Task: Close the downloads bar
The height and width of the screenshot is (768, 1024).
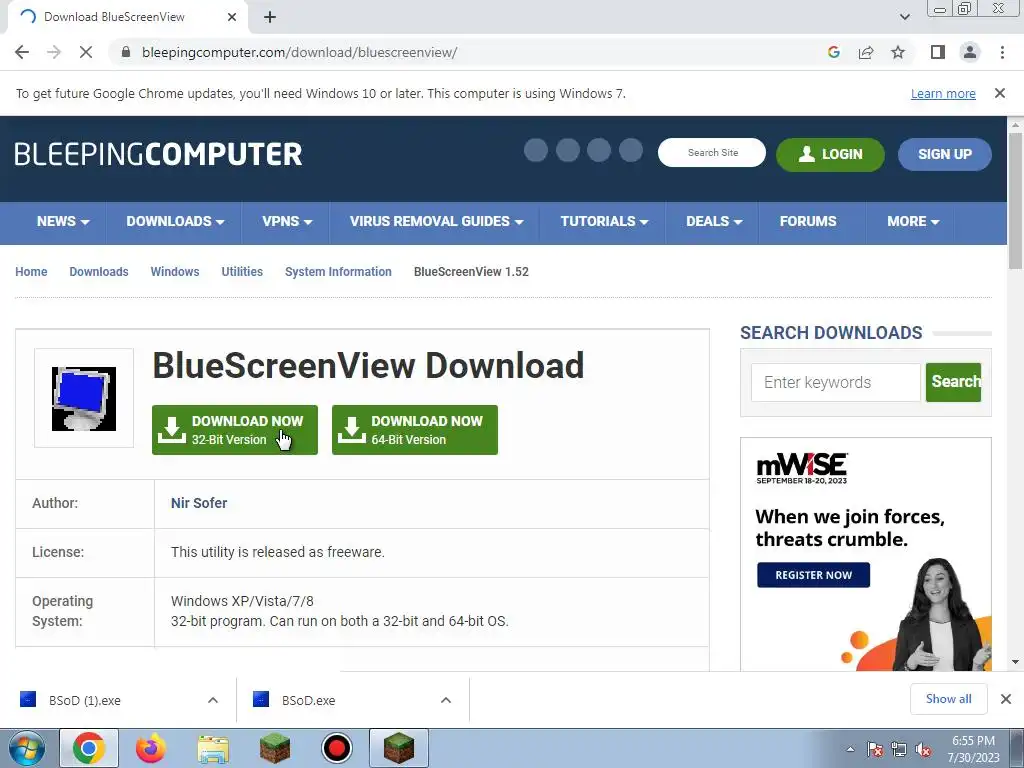Action: click(x=1006, y=699)
